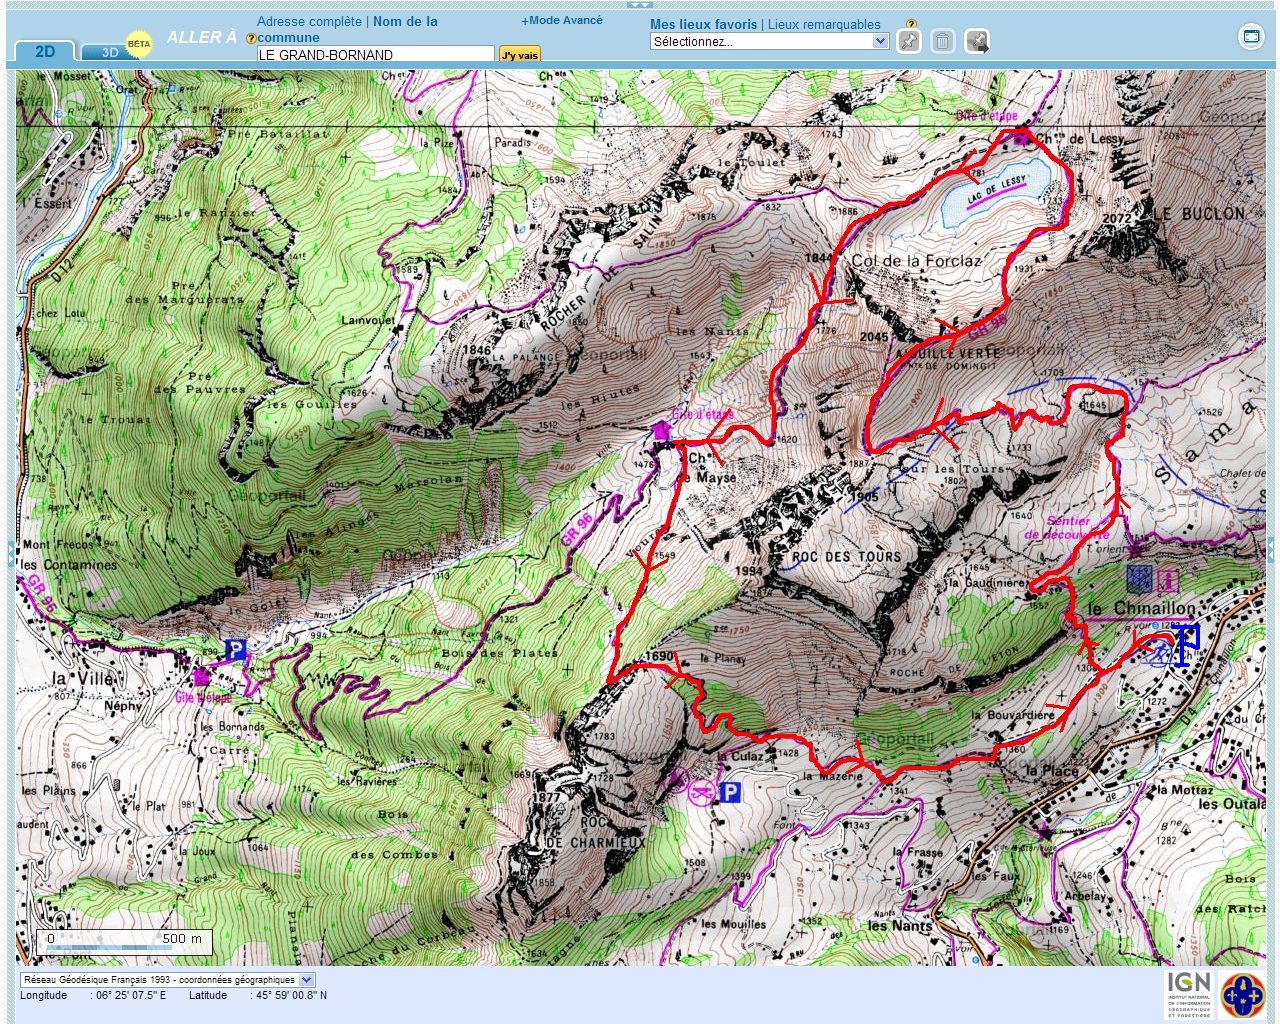Click the share favorite place icon
Viewport: 1280px width, 1024px height.
[x=977, y=41]
